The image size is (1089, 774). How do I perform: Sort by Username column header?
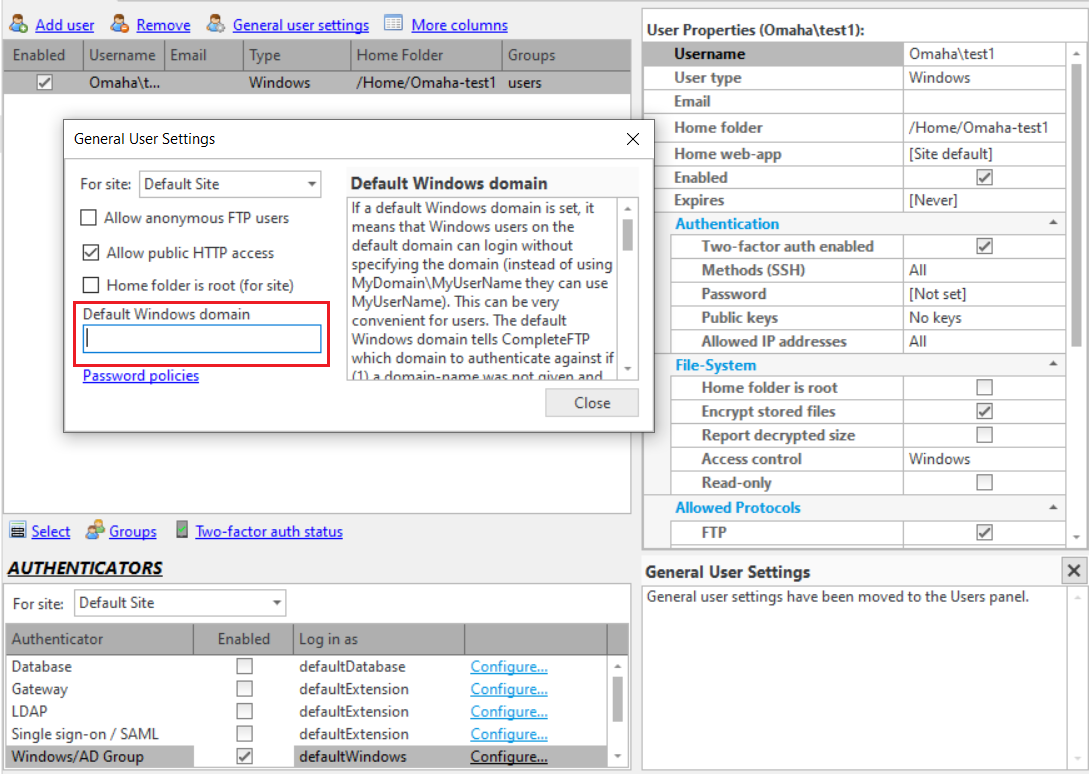(x=124, y=55)
